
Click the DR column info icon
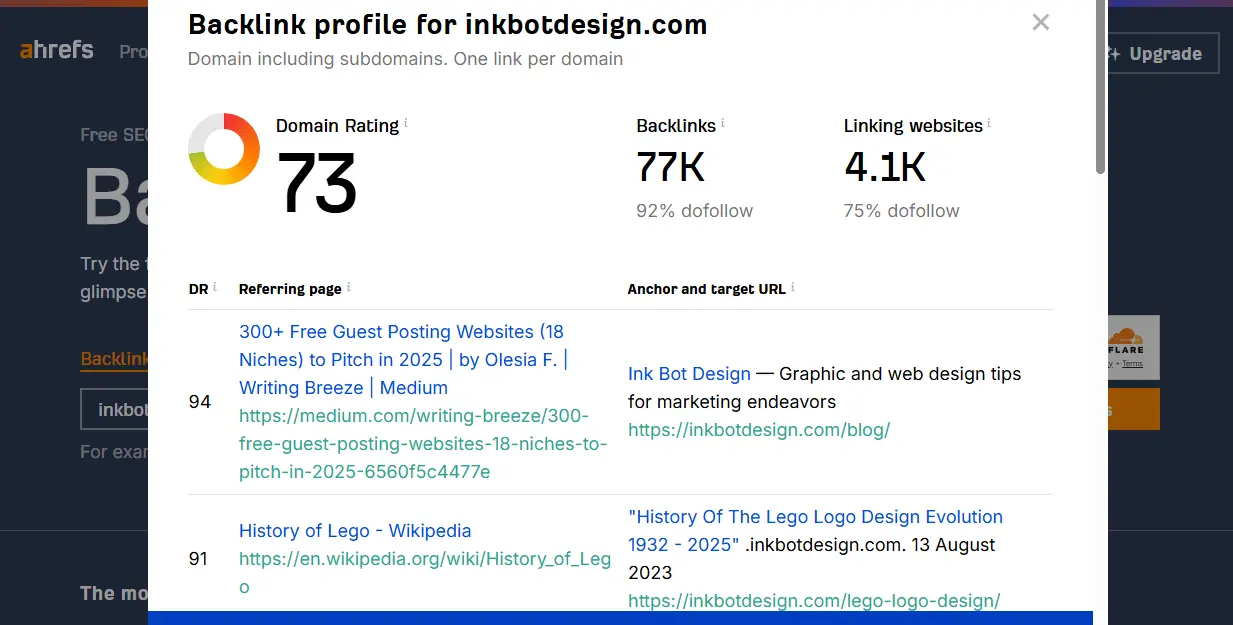215,287
